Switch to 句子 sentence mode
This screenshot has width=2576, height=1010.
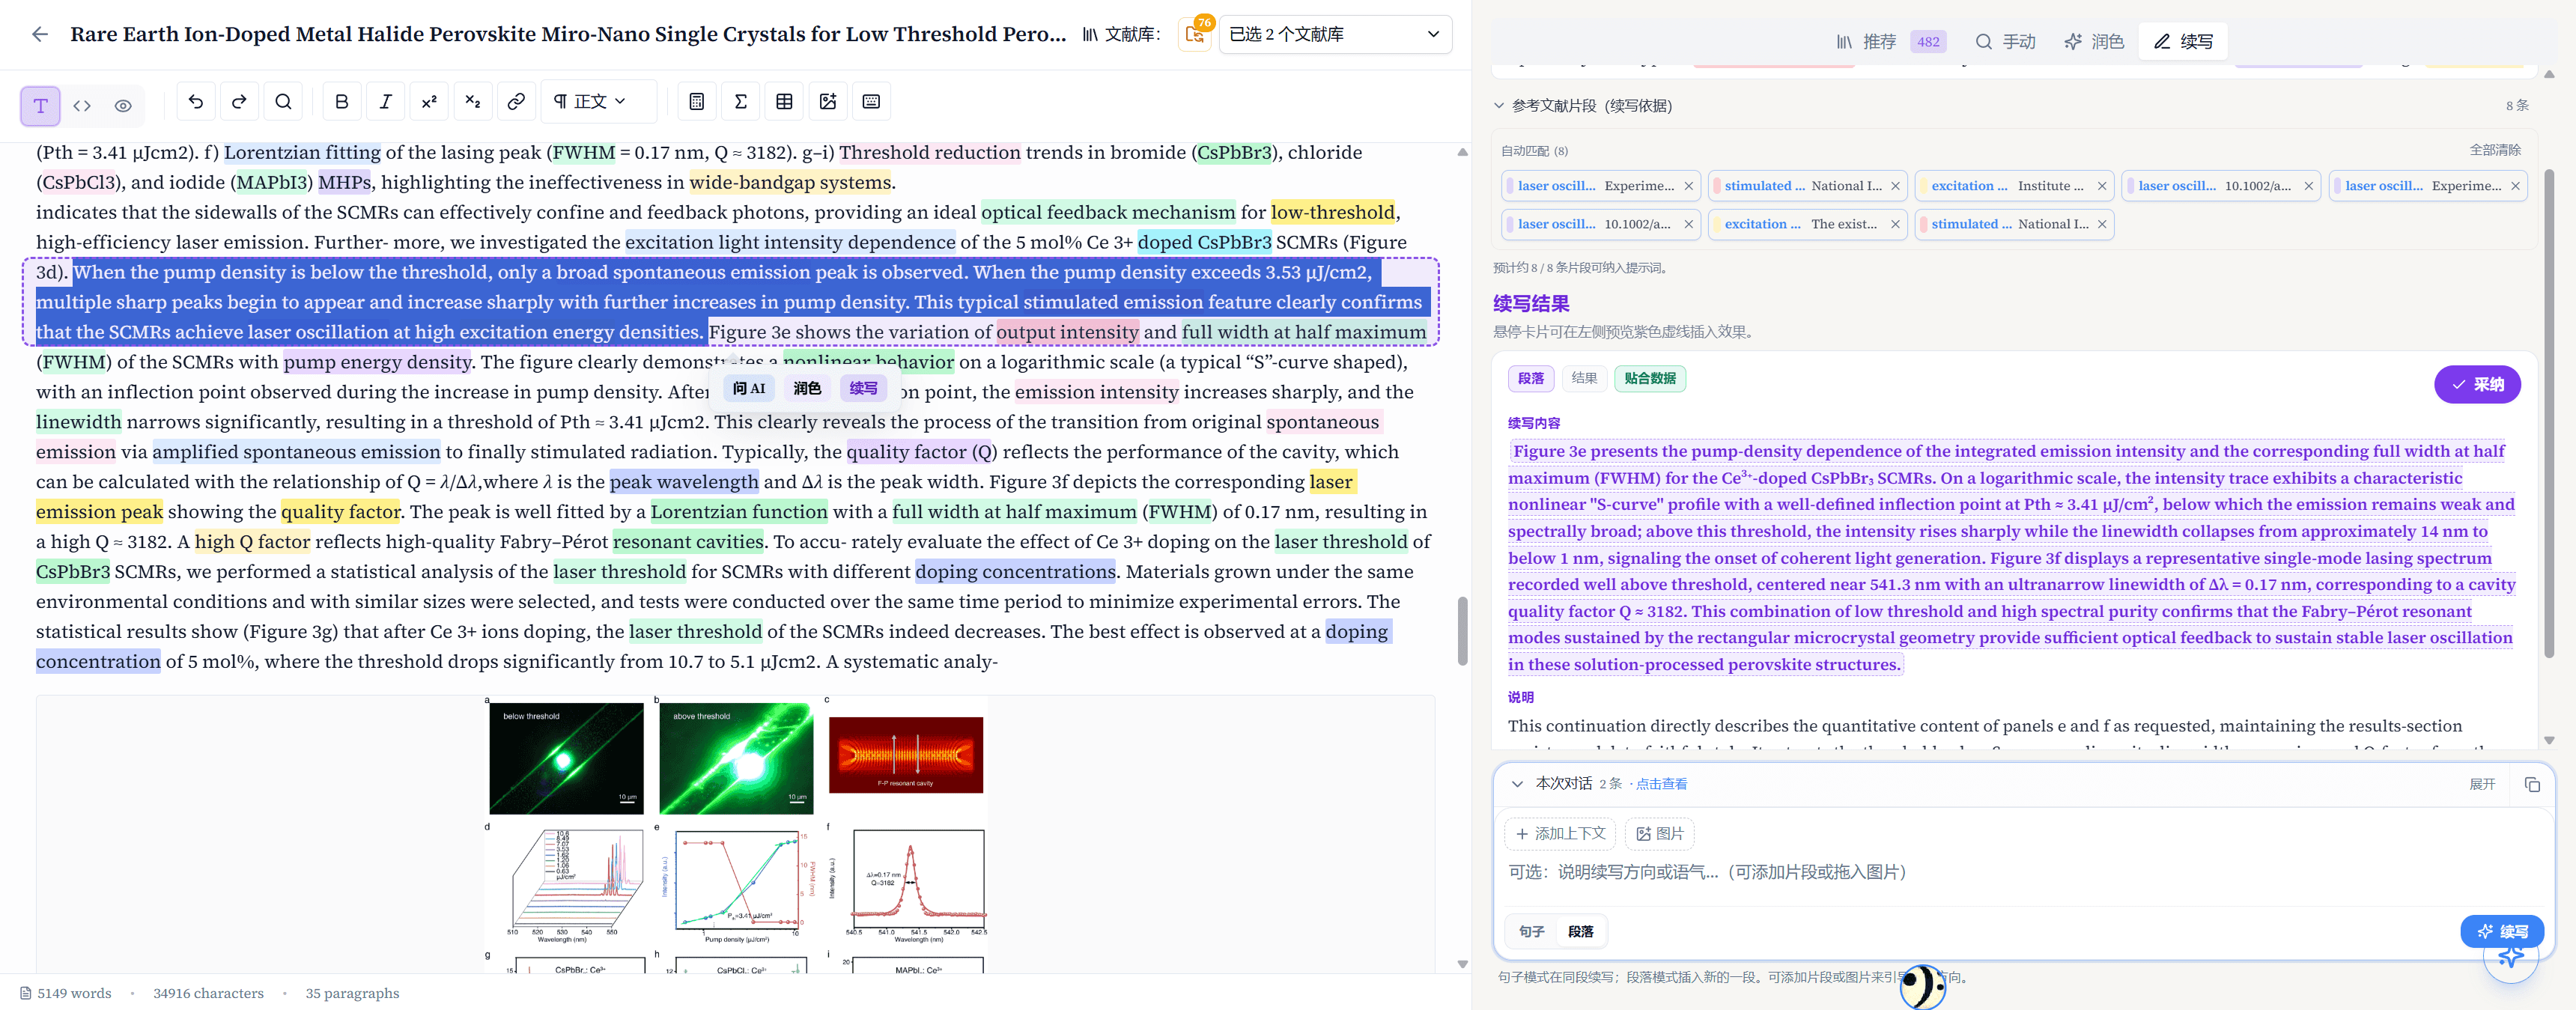tap(1531, 932)
